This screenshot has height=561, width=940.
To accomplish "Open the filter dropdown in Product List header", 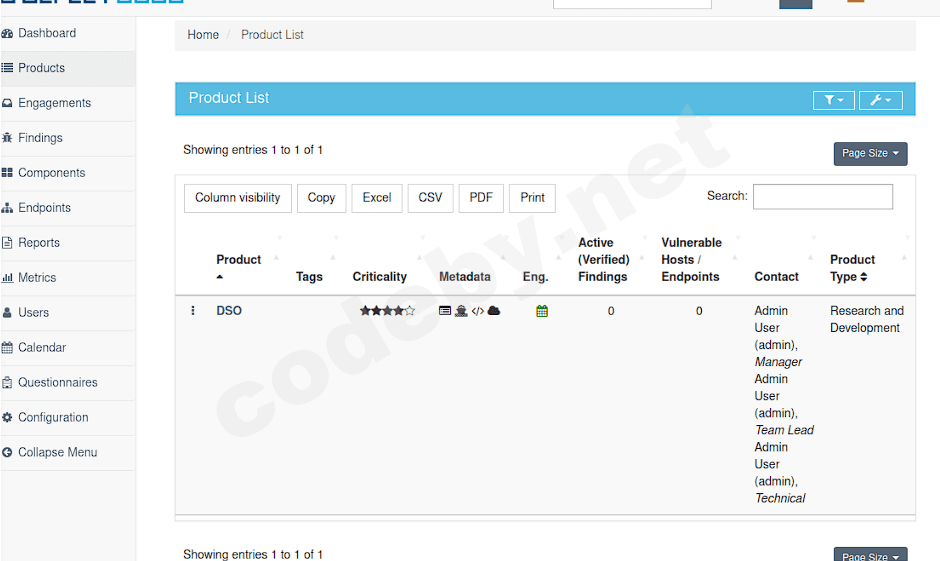I will (x=833, y=100).
